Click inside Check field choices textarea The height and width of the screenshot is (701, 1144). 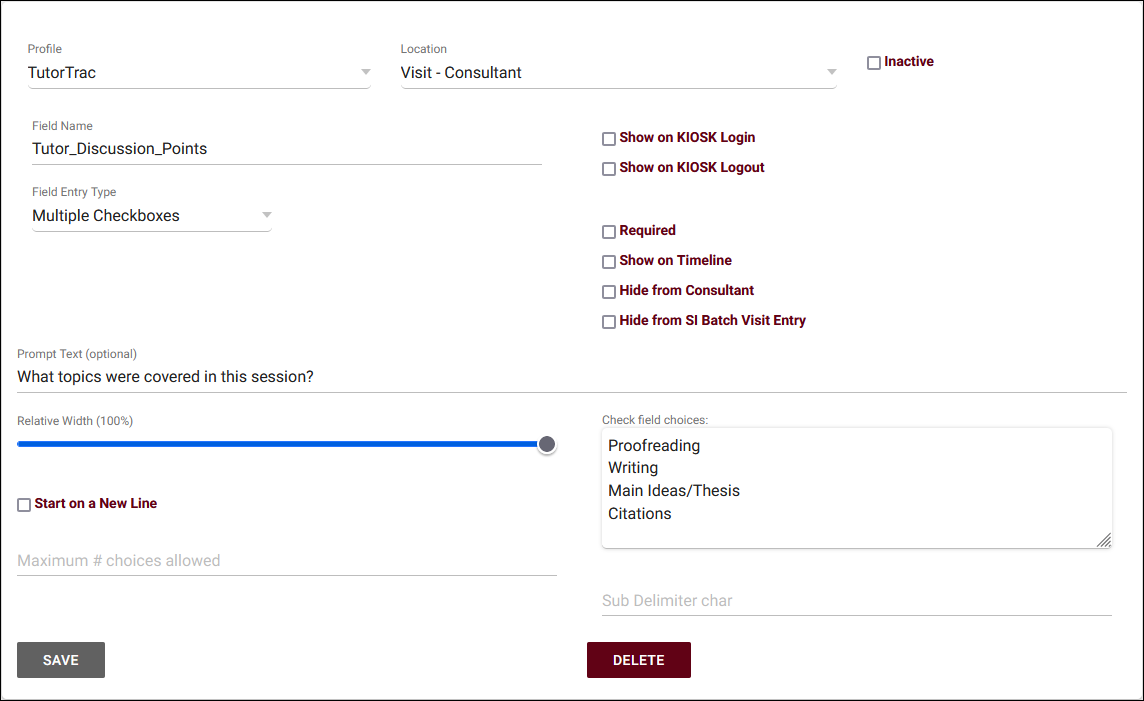[856, 488]
